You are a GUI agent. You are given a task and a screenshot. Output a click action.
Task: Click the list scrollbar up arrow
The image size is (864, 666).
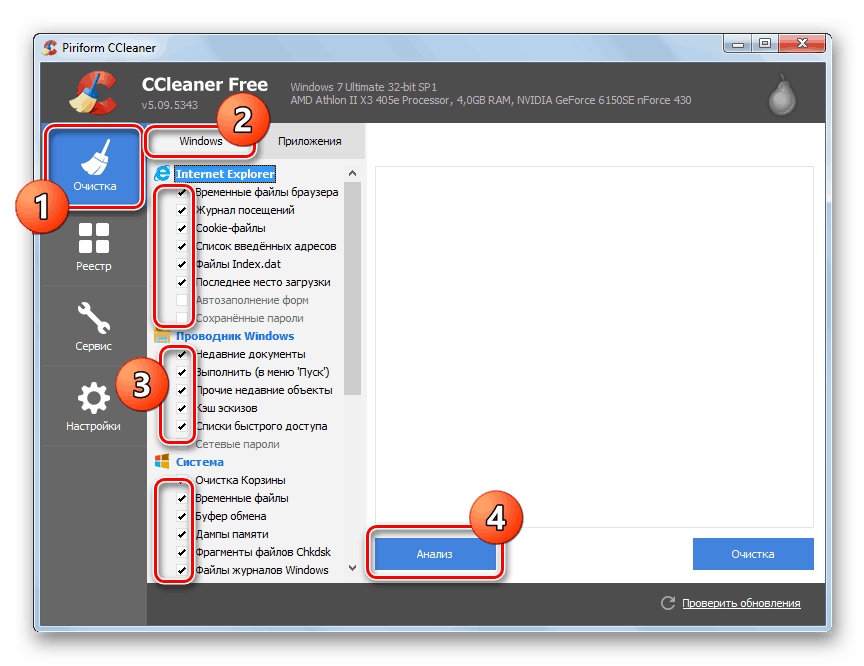(353, 174)
